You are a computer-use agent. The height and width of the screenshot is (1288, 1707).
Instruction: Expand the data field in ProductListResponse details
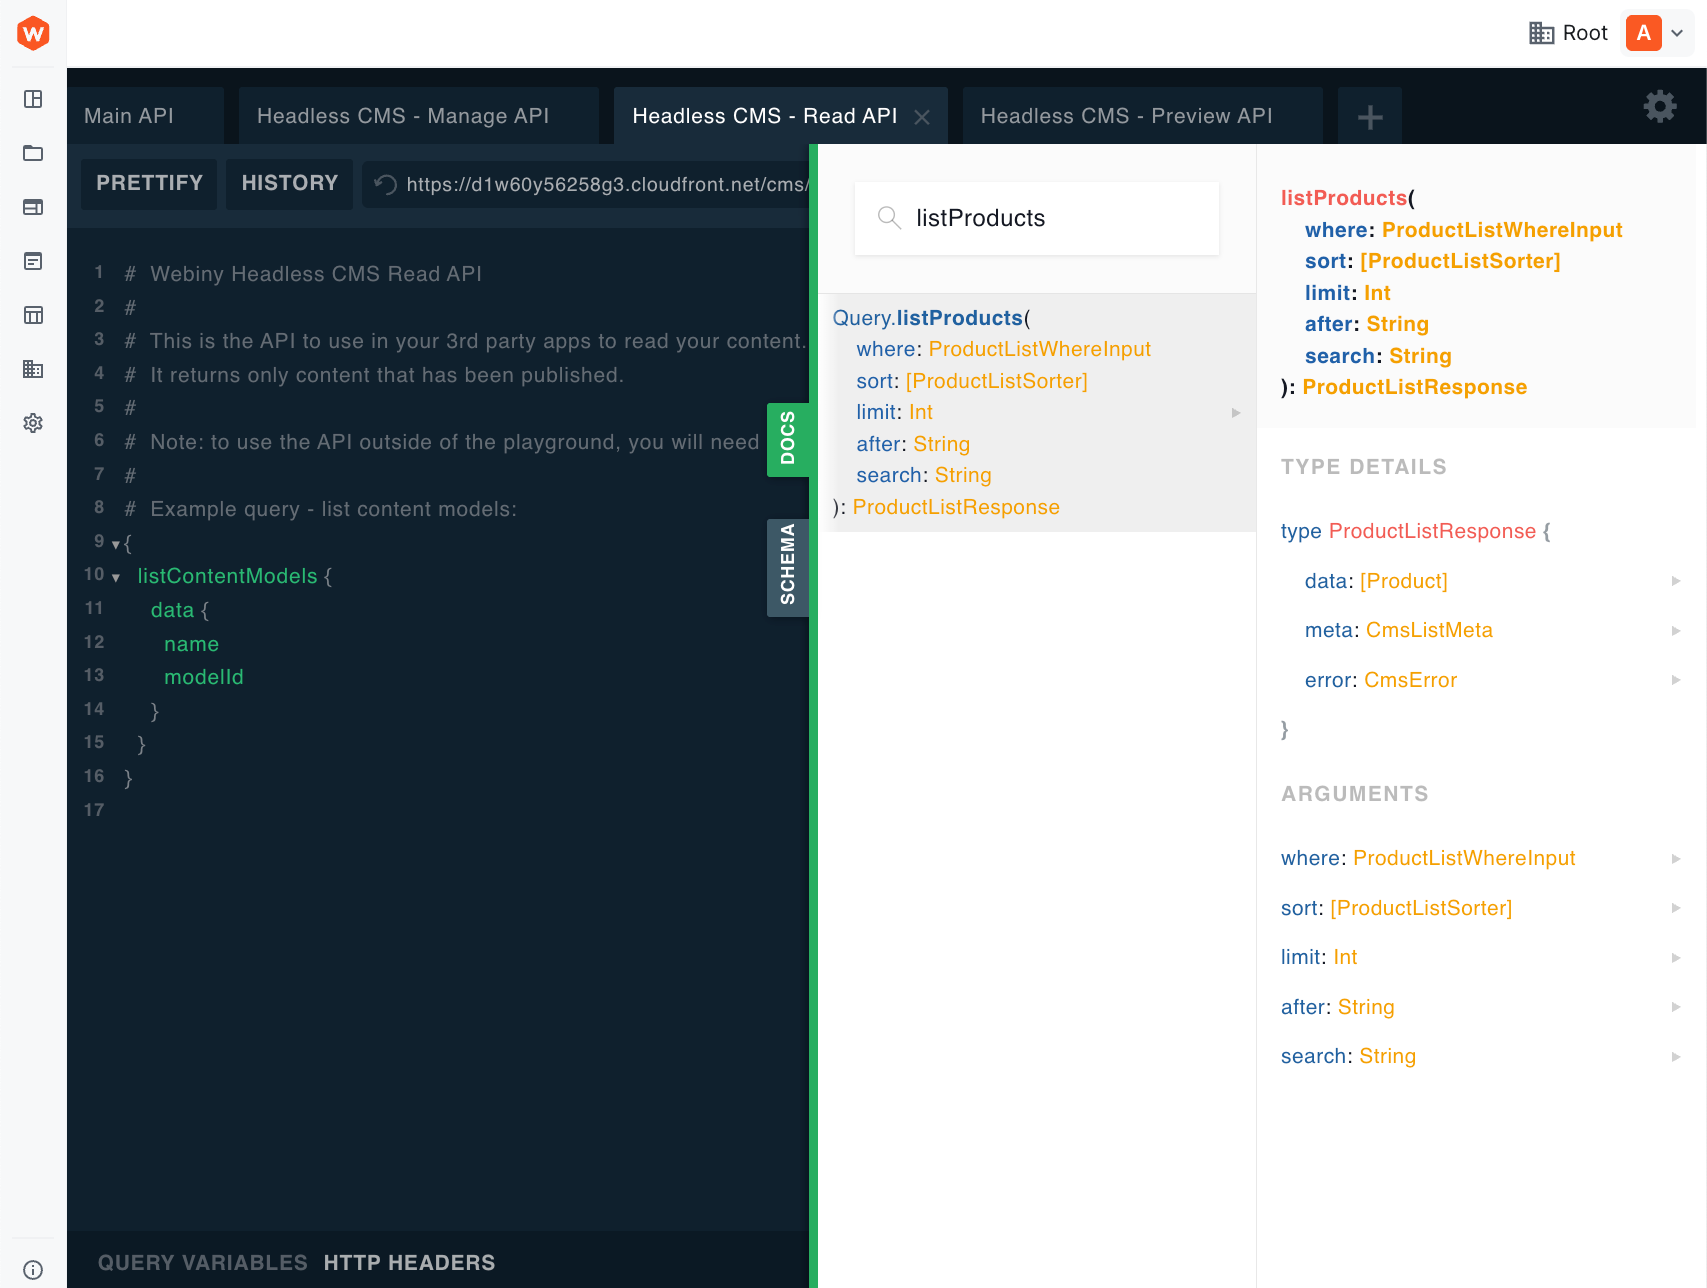[x=1676, y=580]
